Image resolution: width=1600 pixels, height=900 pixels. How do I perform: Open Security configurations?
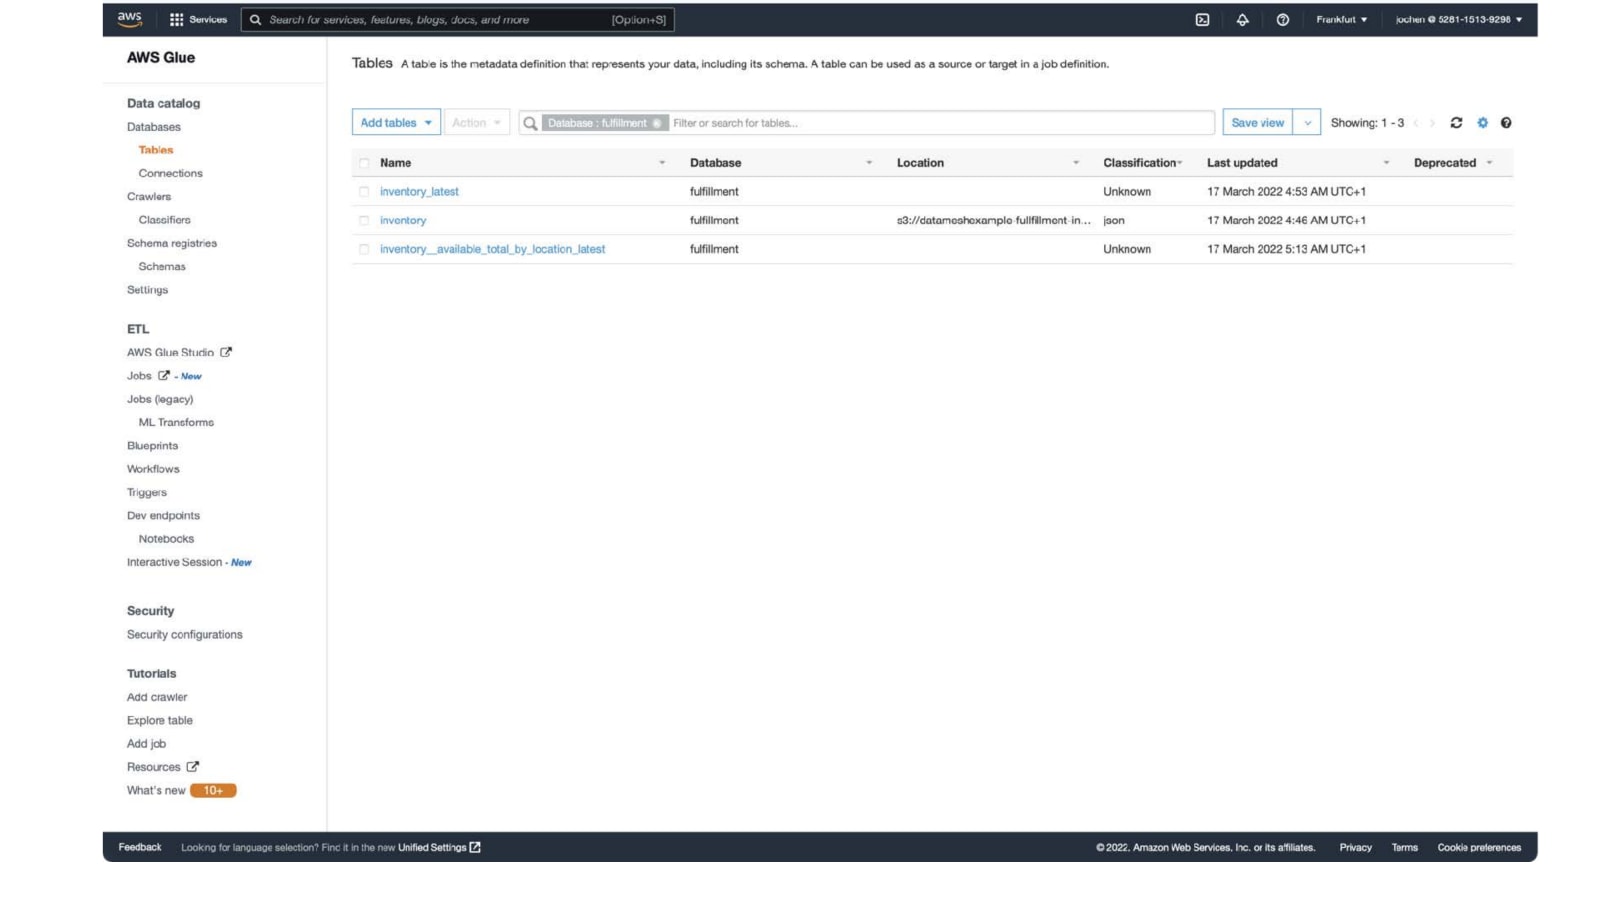[185, 635]
